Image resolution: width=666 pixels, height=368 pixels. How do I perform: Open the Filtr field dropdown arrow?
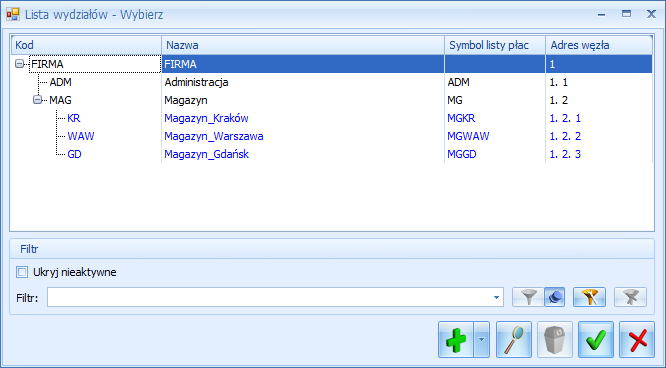coord(496,297)
